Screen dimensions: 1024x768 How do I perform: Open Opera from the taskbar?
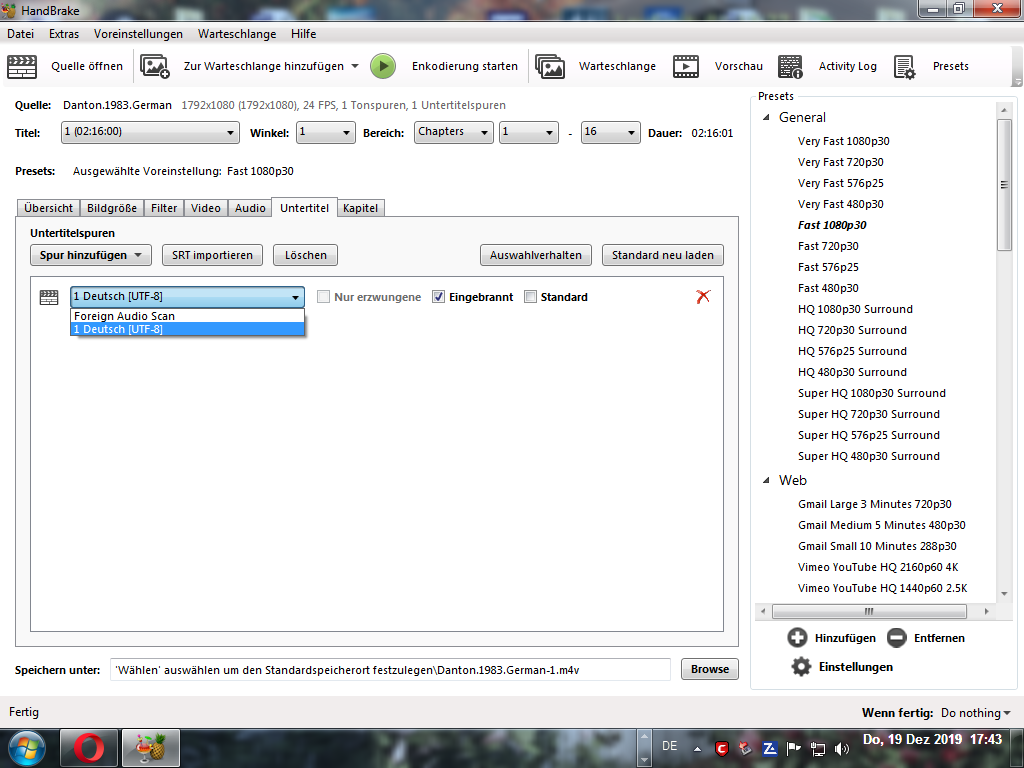pos(89,748)
